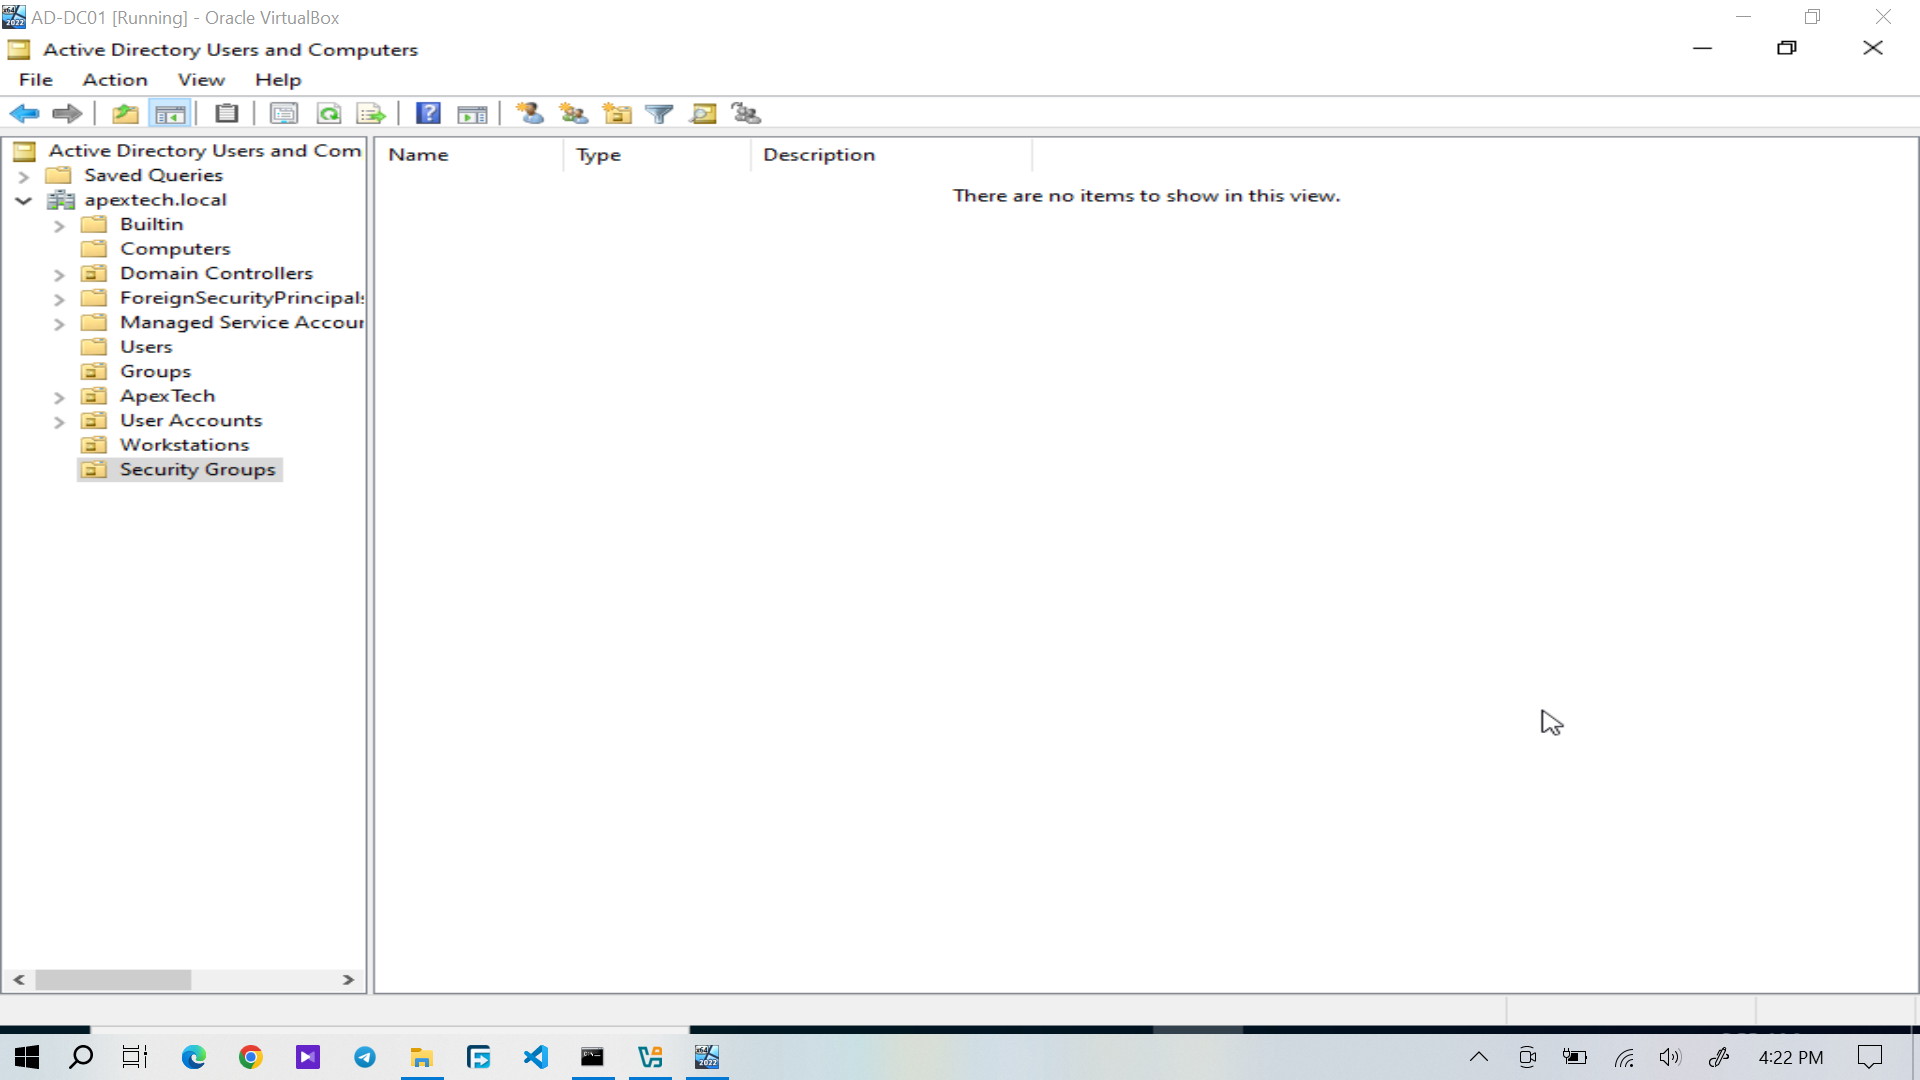Expand the Domain Controllers OU
This screenshot has height=1080, width=1920.
coord(59,274)
